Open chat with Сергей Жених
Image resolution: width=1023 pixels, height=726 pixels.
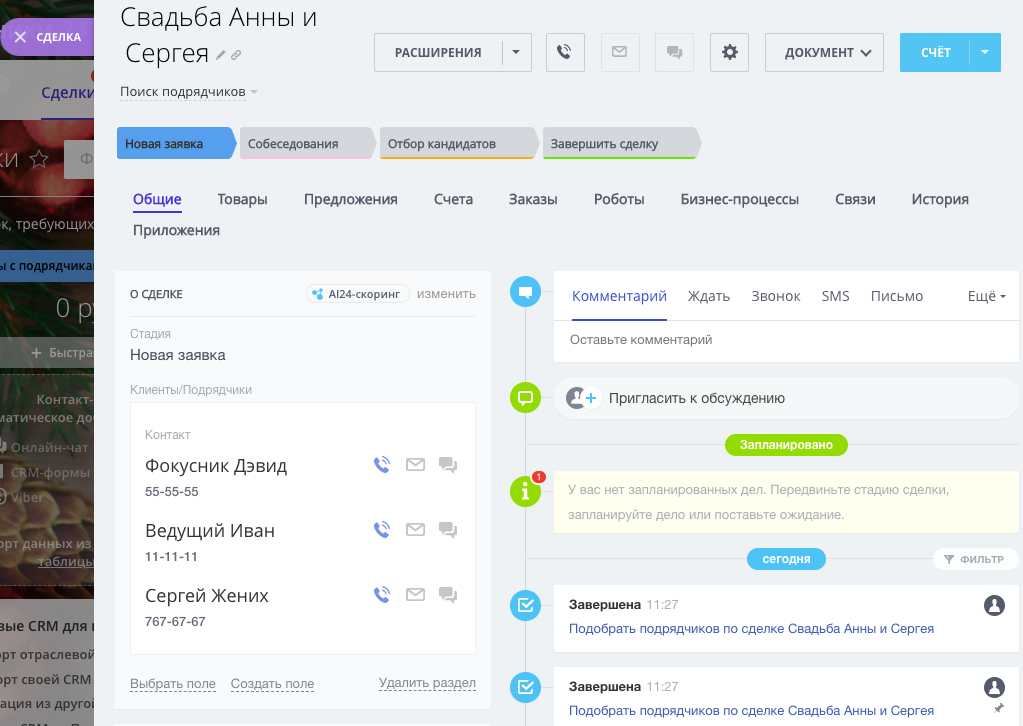(x=448, y=595)
